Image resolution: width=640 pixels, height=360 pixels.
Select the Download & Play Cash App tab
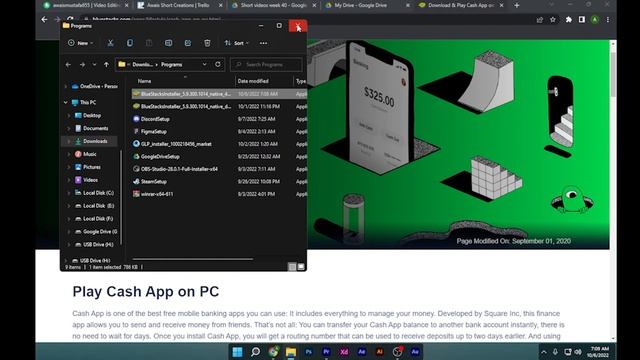point(461,5)
